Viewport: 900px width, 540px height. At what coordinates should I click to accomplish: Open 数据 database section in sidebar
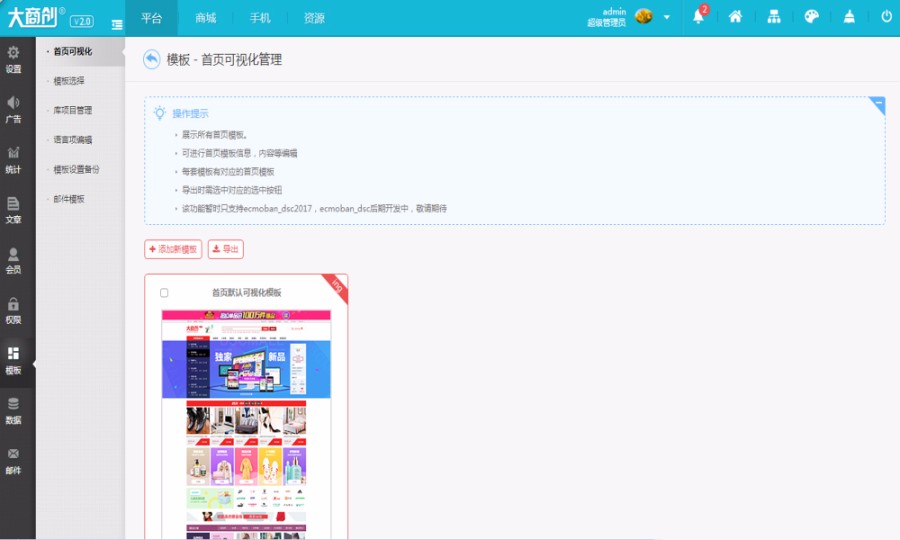click(14, 410)
